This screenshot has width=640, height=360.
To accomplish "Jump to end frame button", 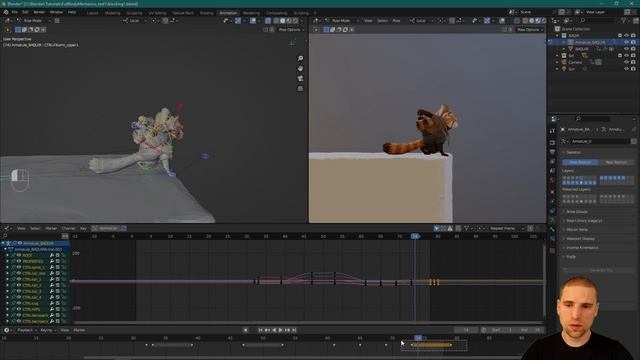I will click(294, 330).
